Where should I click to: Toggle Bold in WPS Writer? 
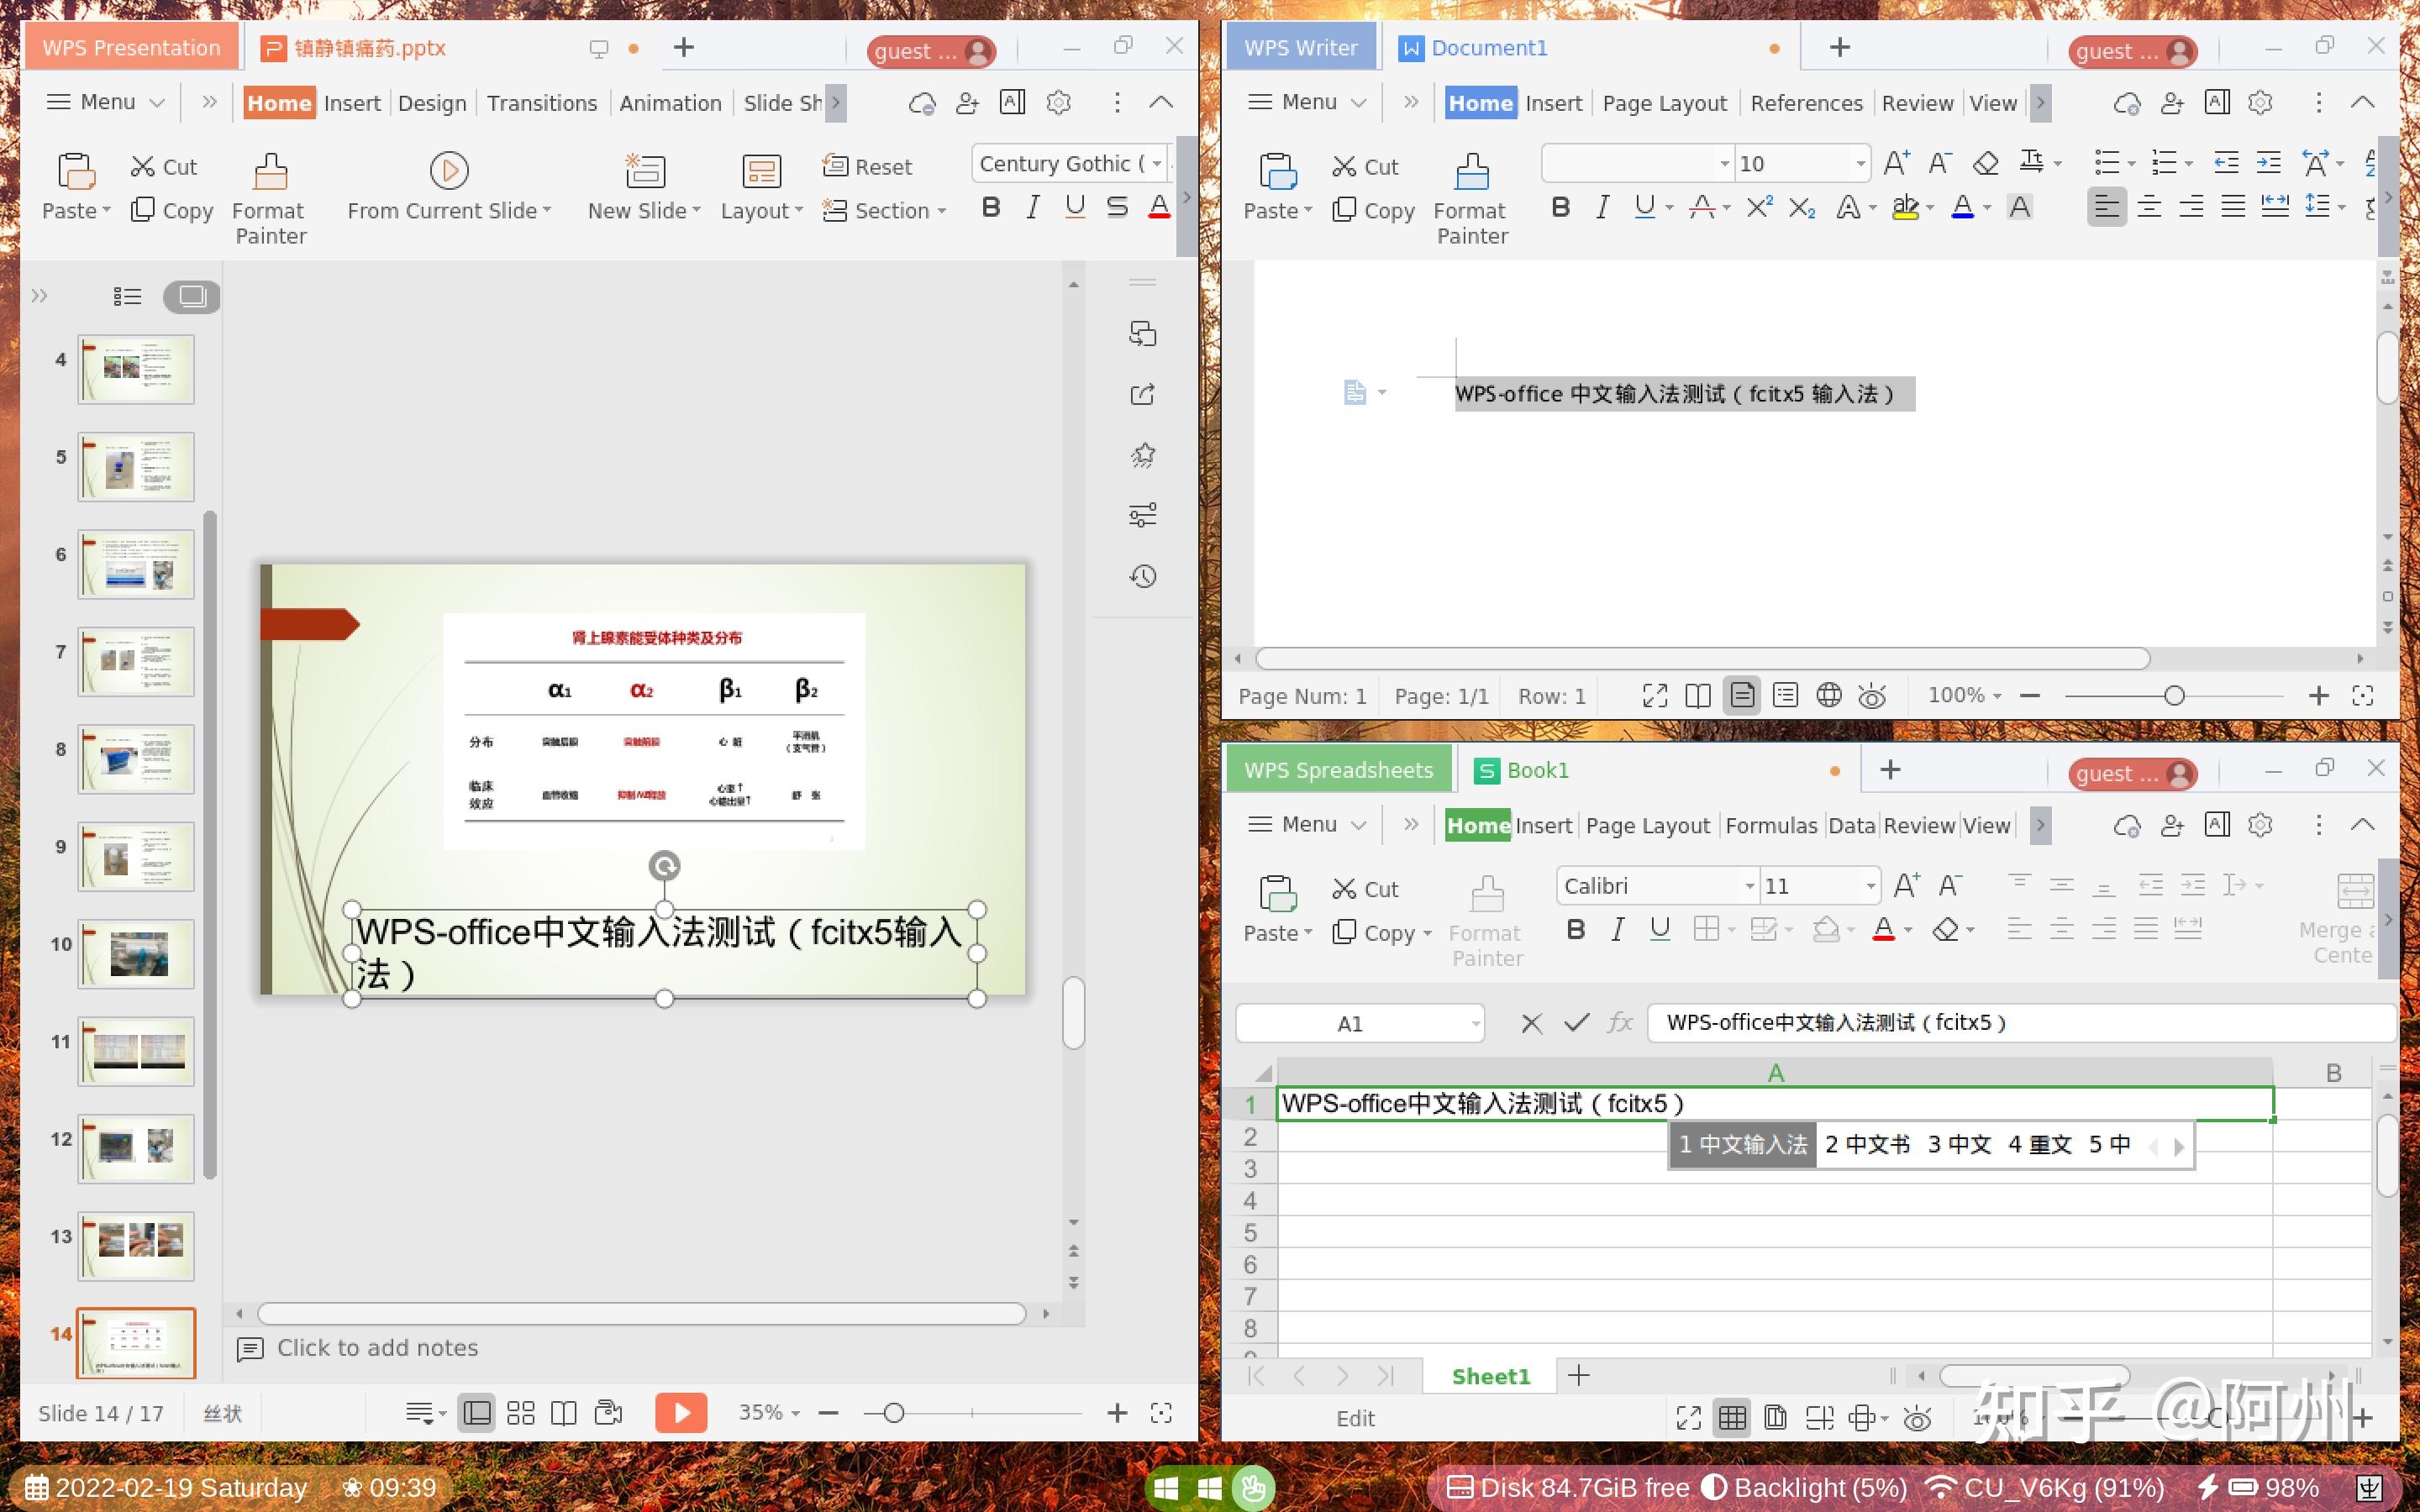pos(1560,207)
